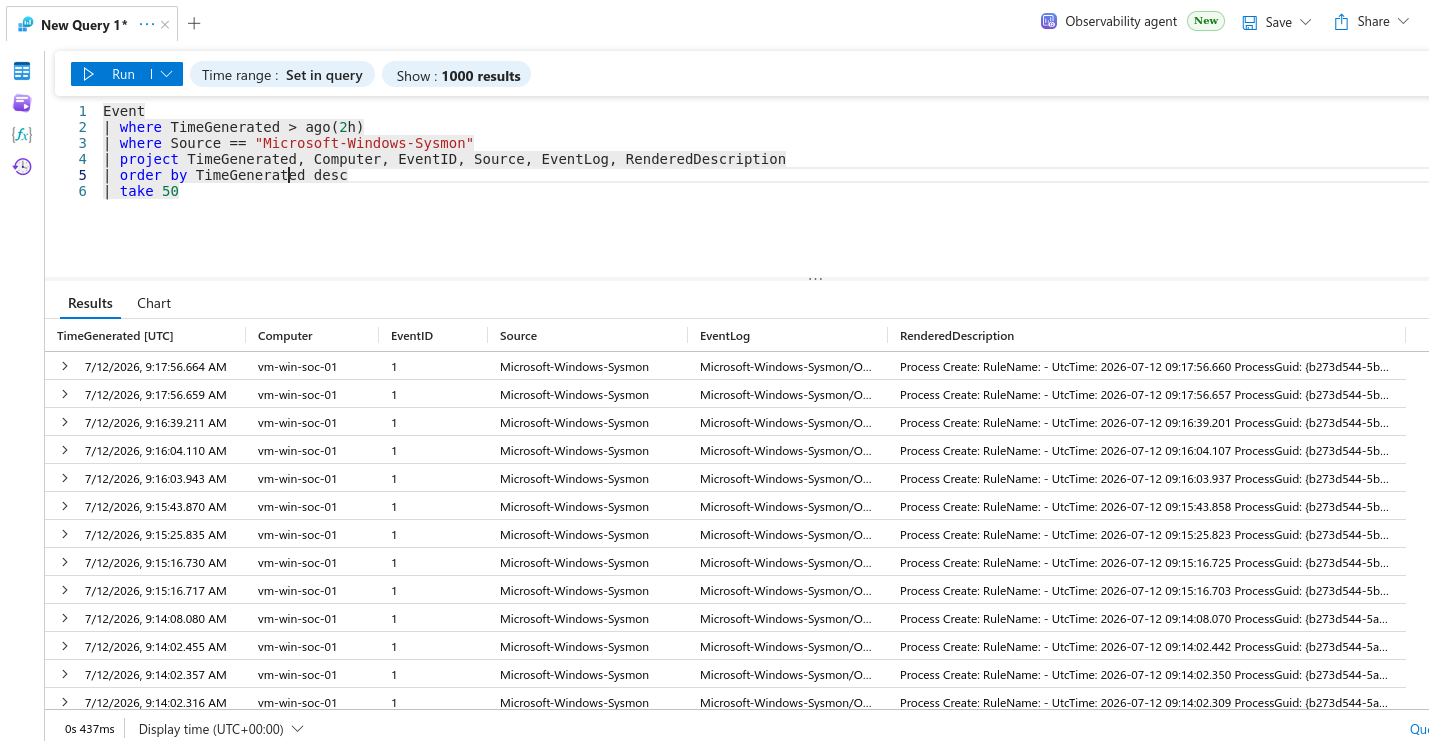Run the query
This screenshot has height=741, width=1429.
[x=110, y=74]
